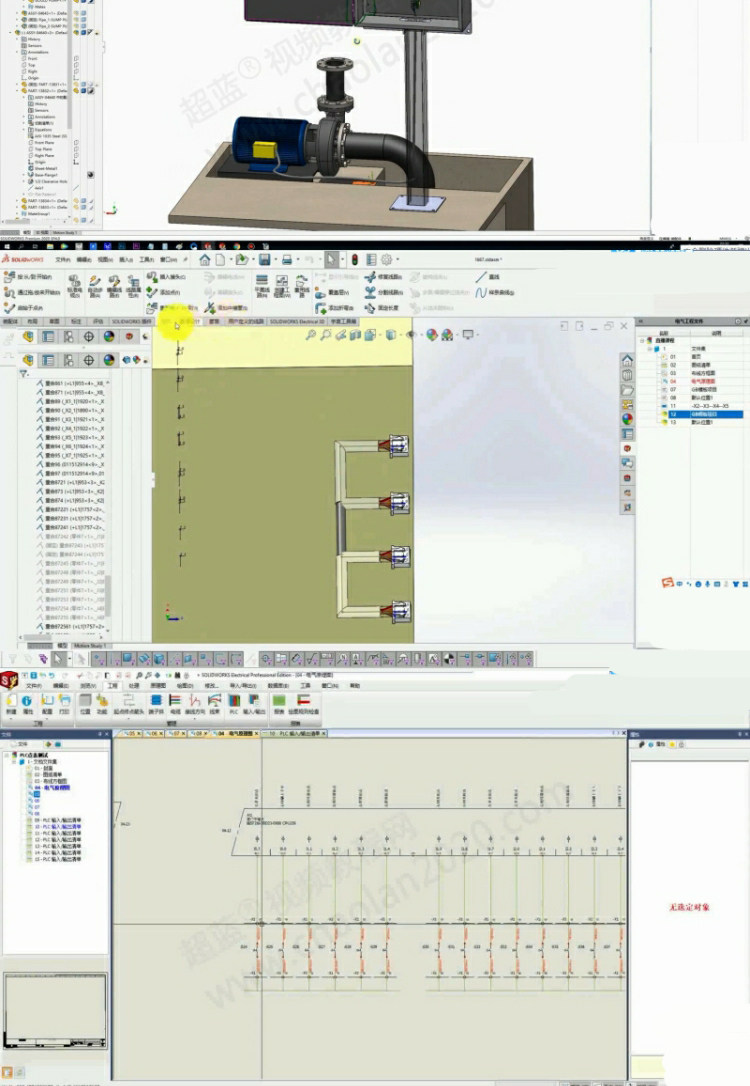Select the Spline tool 样条曲线
Viewport: 750px width, 1086px height.
click(495, 293)
